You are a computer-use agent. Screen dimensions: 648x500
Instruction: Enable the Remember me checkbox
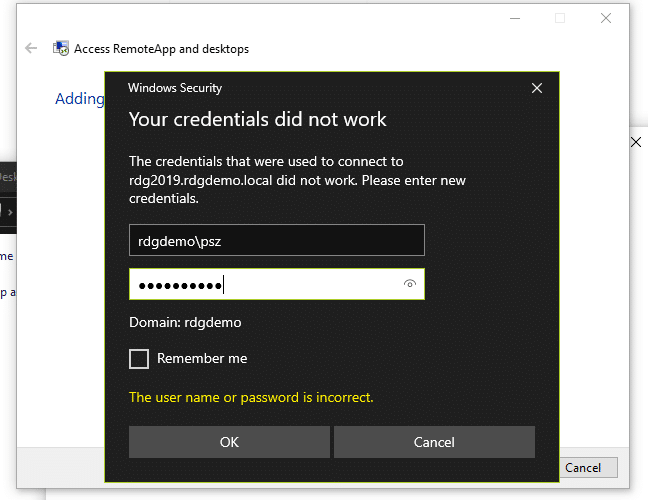pos(139,359)
